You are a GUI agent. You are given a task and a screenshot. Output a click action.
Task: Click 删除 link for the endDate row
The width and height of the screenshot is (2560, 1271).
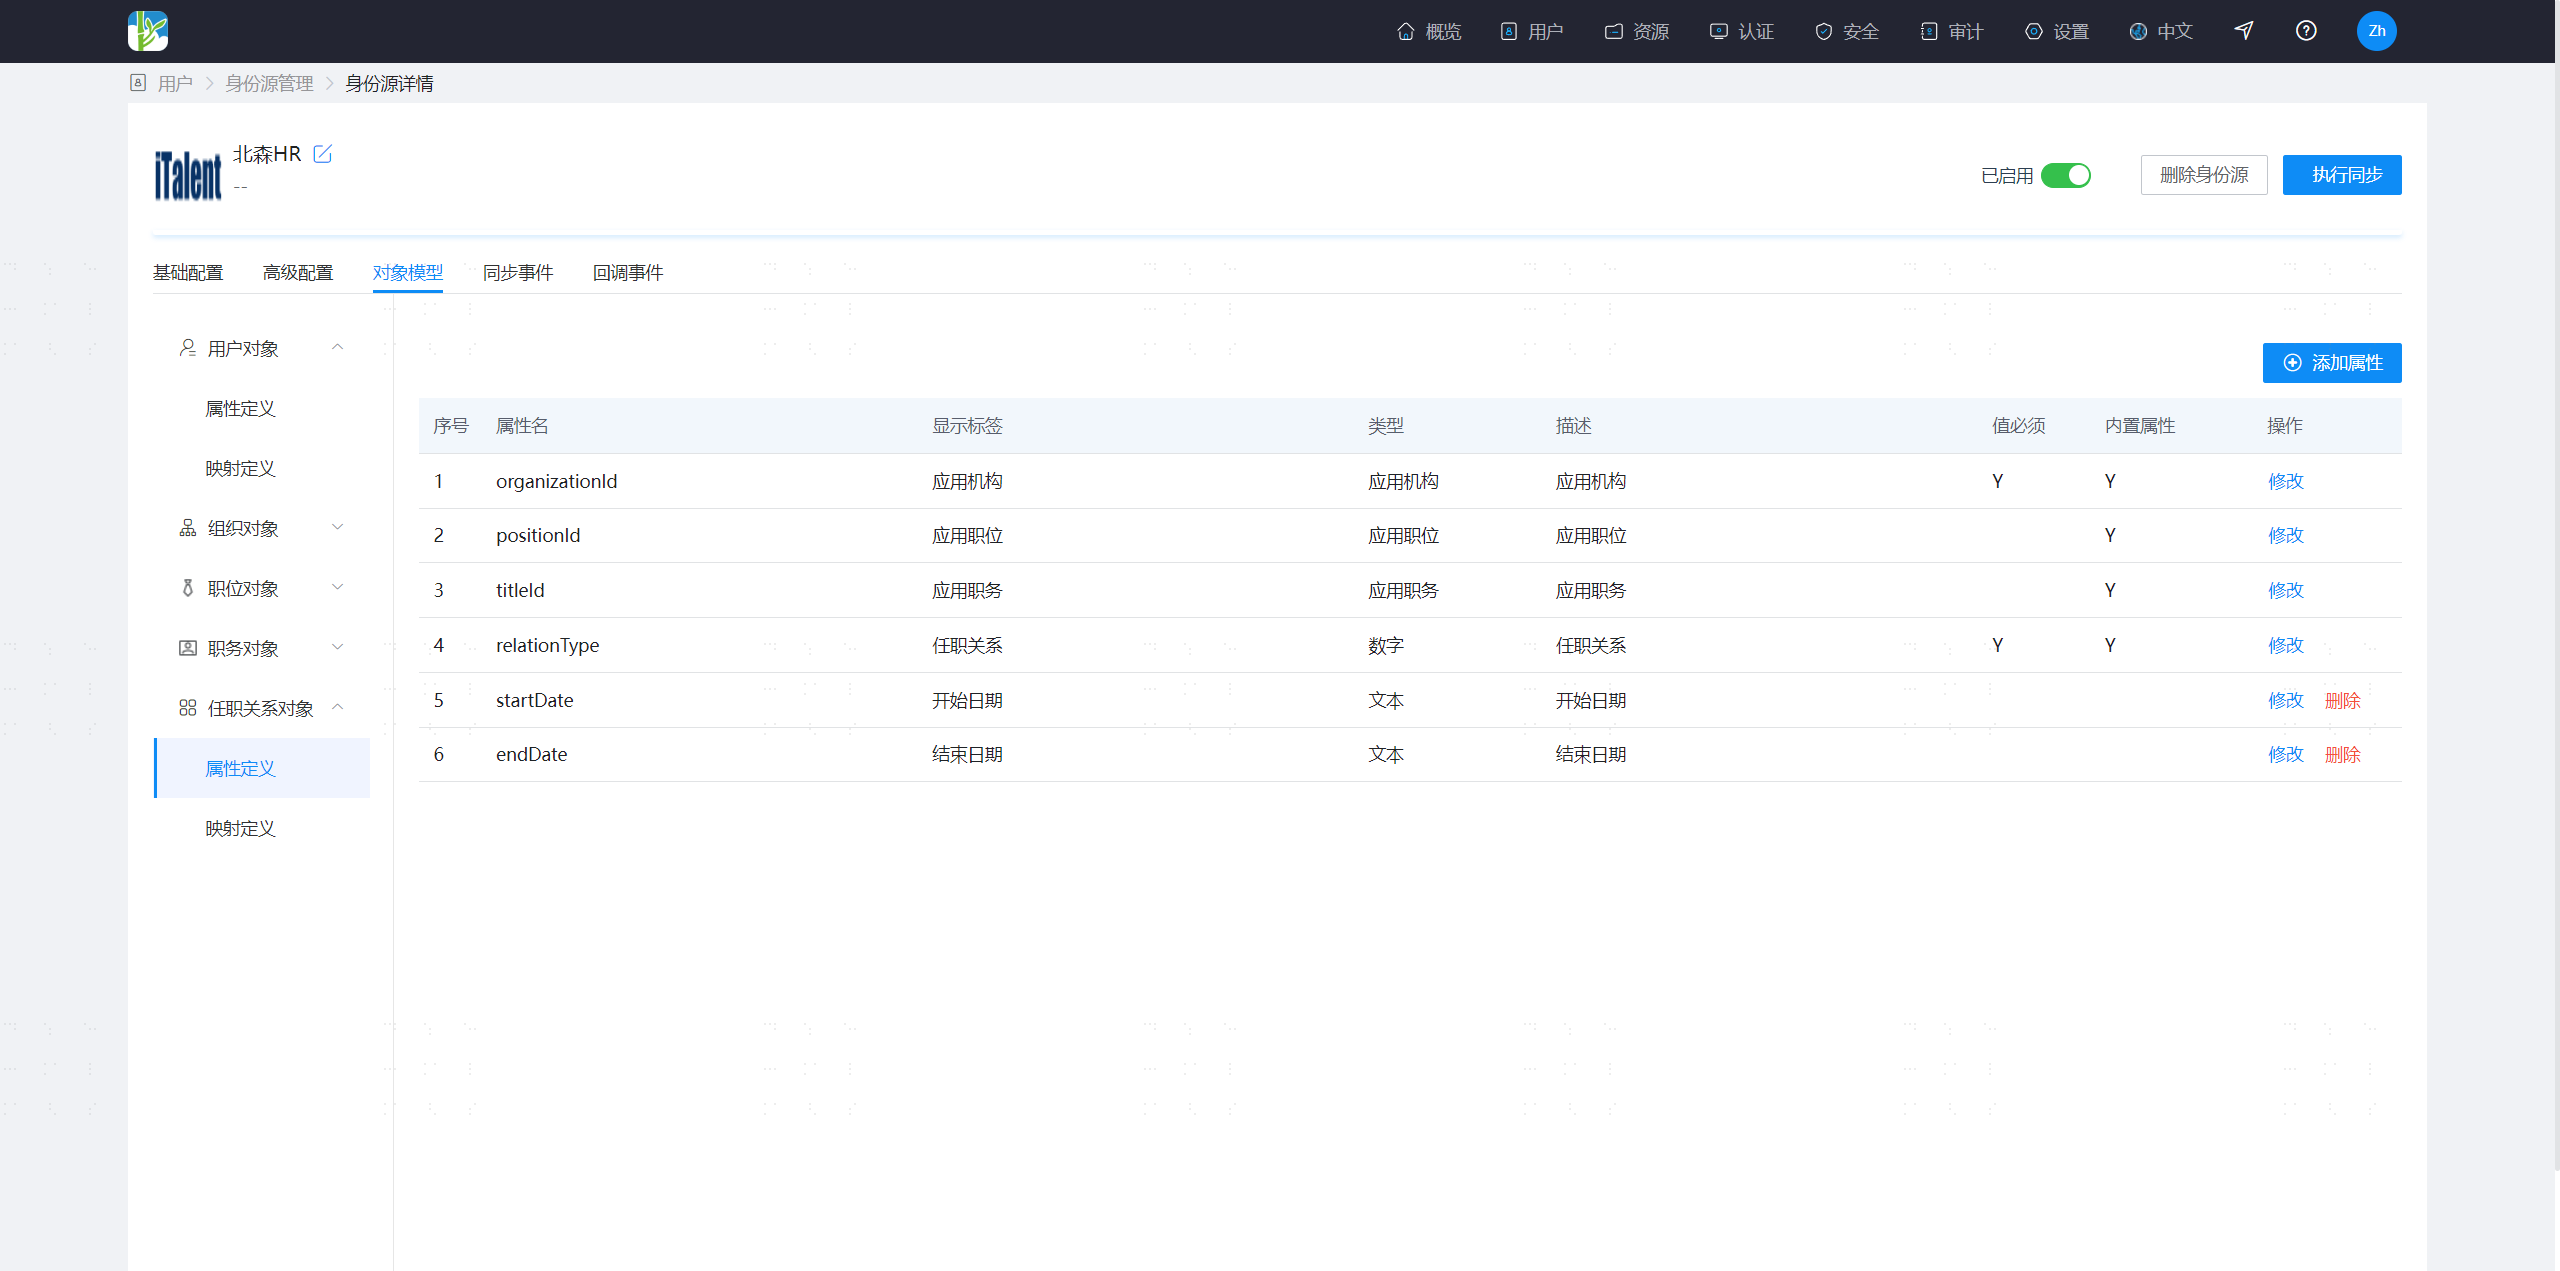tap(2342, 755)
